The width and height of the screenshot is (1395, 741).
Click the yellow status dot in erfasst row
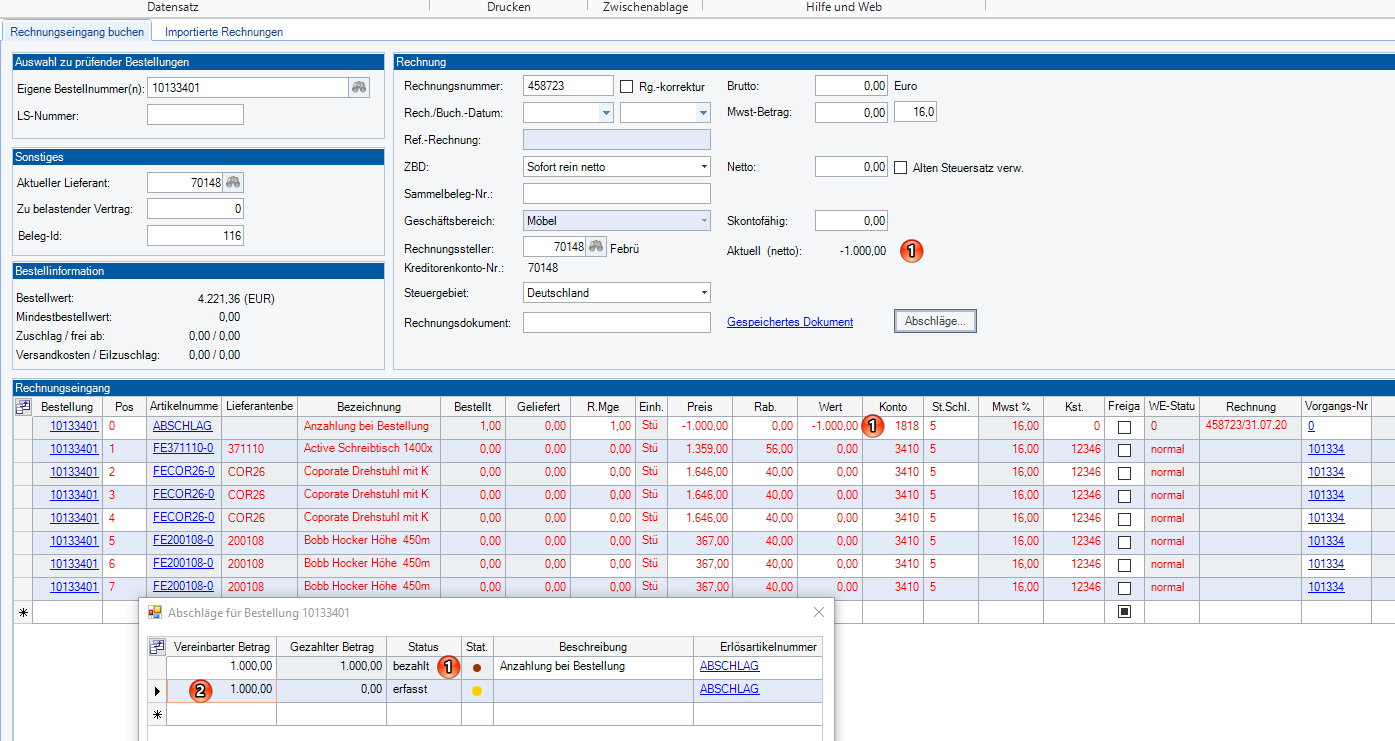pos(477,690)
